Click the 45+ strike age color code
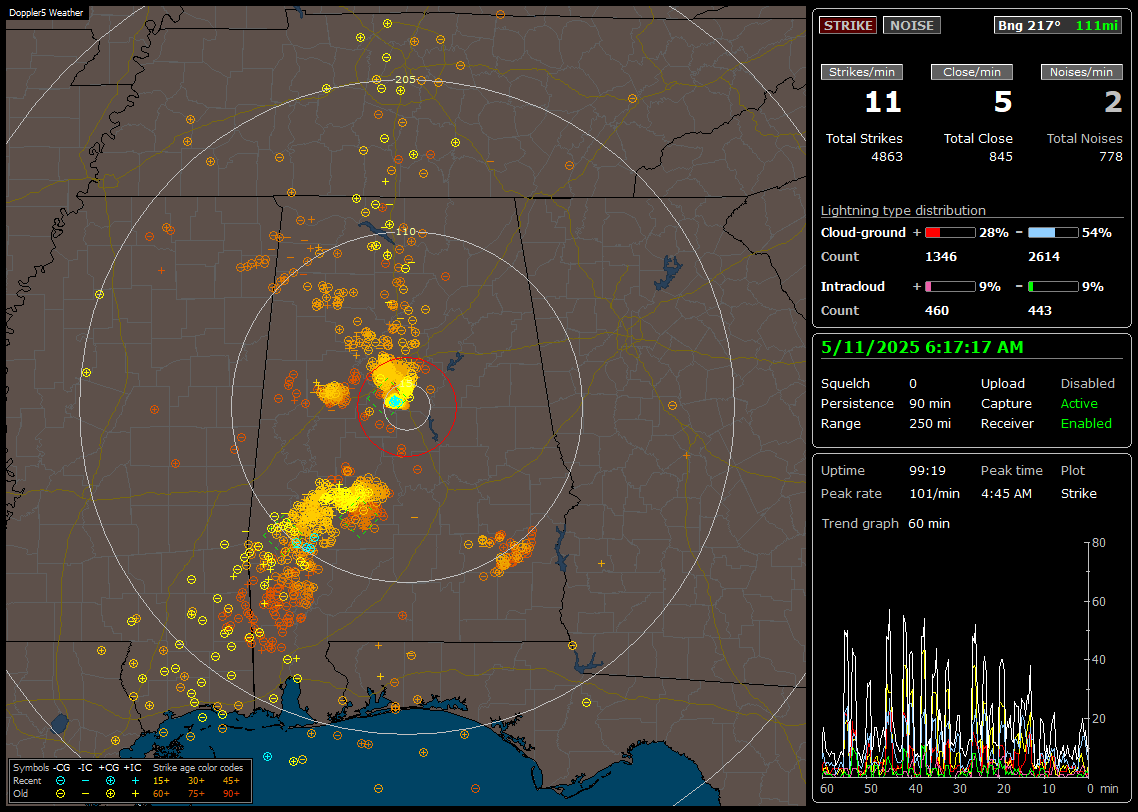This screenshot has width=1138, height=812. pos(231,781)
